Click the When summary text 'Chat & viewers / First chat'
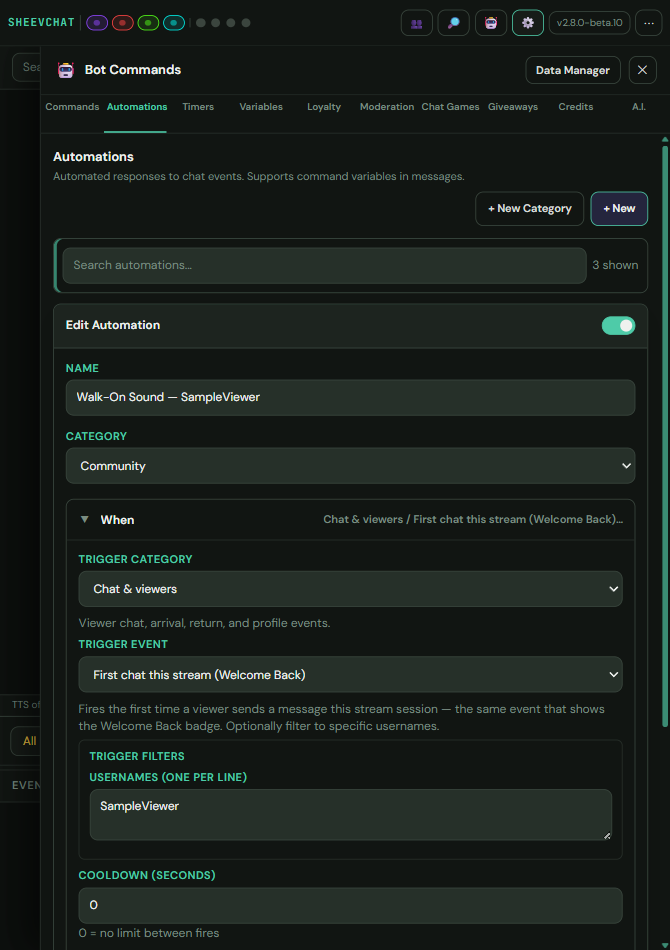This screenshot has width=670, height=950. (473, 520)
